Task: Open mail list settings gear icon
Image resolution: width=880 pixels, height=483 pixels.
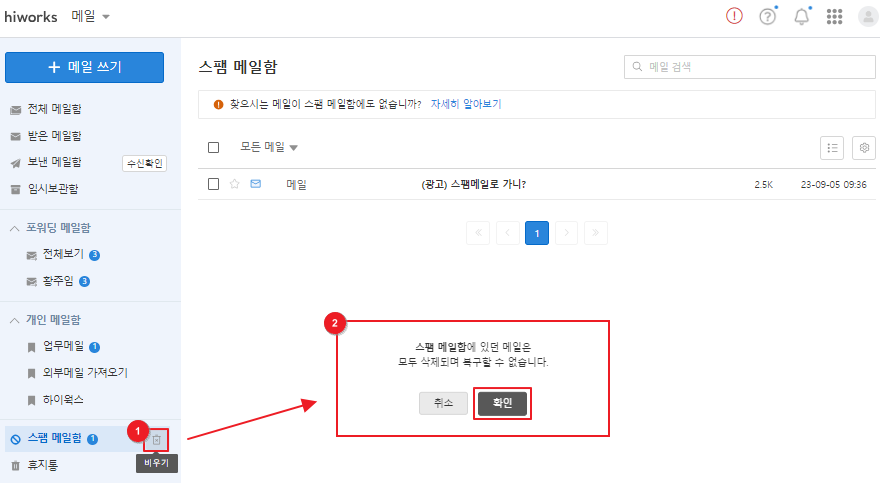Action: (863, 147)
